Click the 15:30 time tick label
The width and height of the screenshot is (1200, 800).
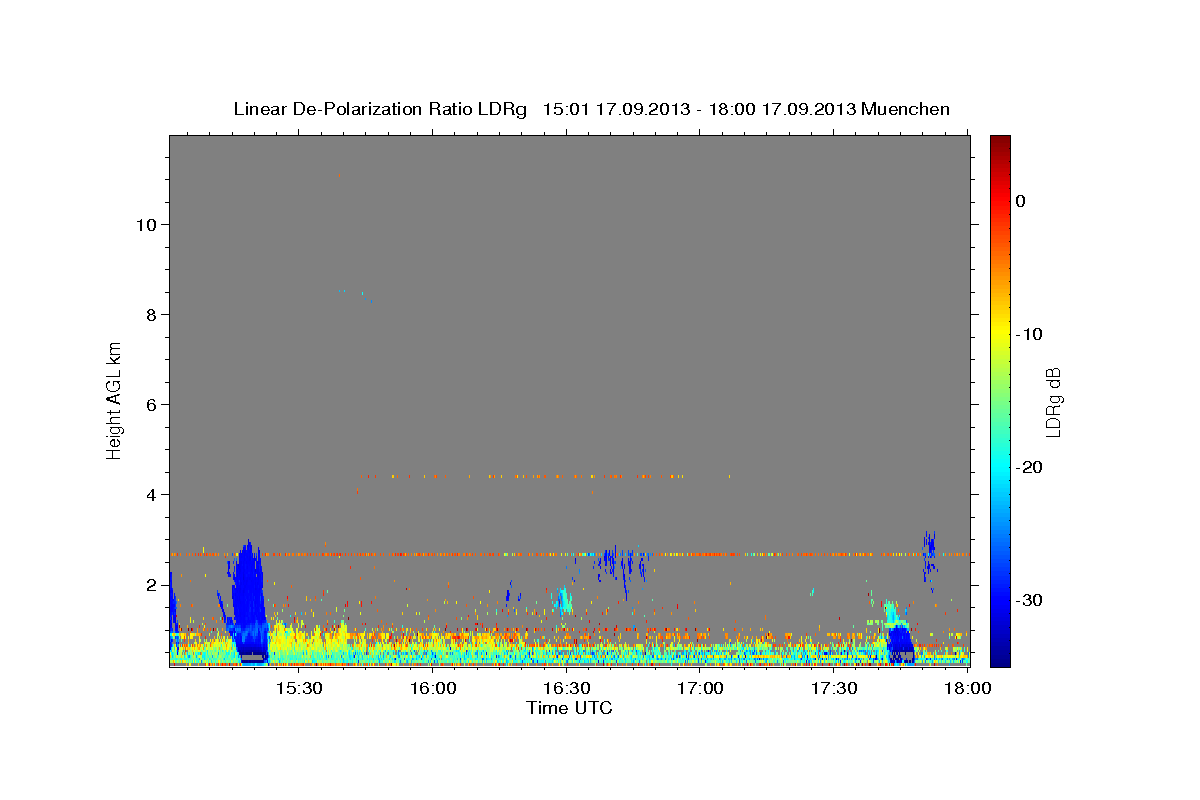point(299,688)
